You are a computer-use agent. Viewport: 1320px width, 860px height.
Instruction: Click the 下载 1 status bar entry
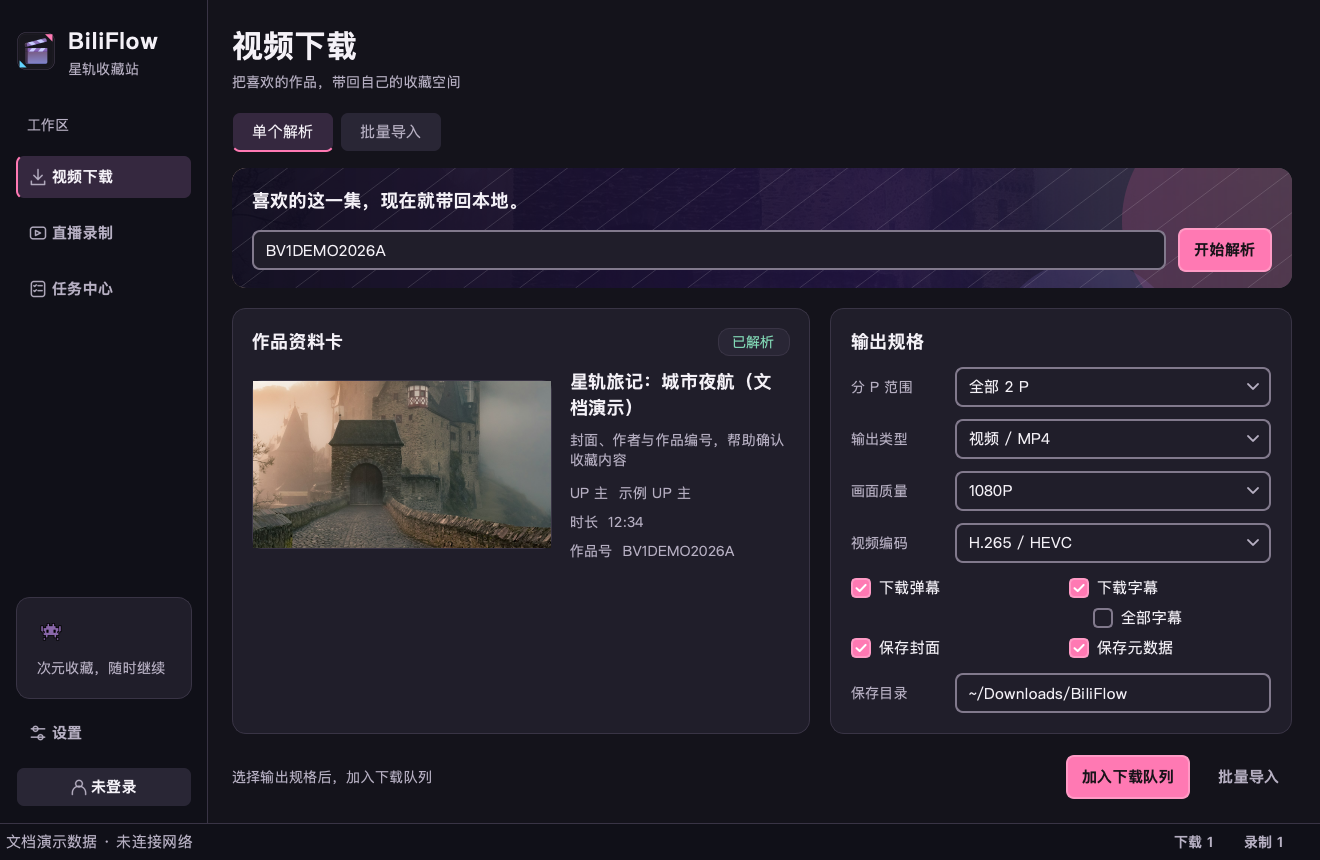tap(1194, 842)
